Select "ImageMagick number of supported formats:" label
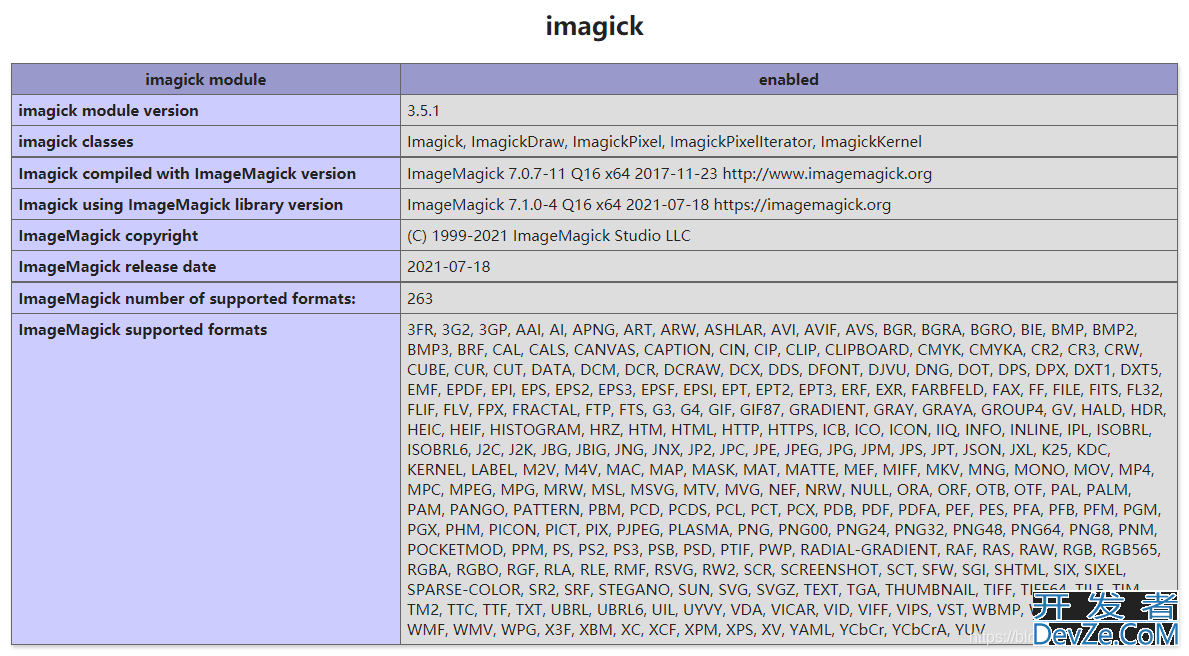Image resolution: width=1189 pixels, height=656 pixels. (x=187, y=299)
